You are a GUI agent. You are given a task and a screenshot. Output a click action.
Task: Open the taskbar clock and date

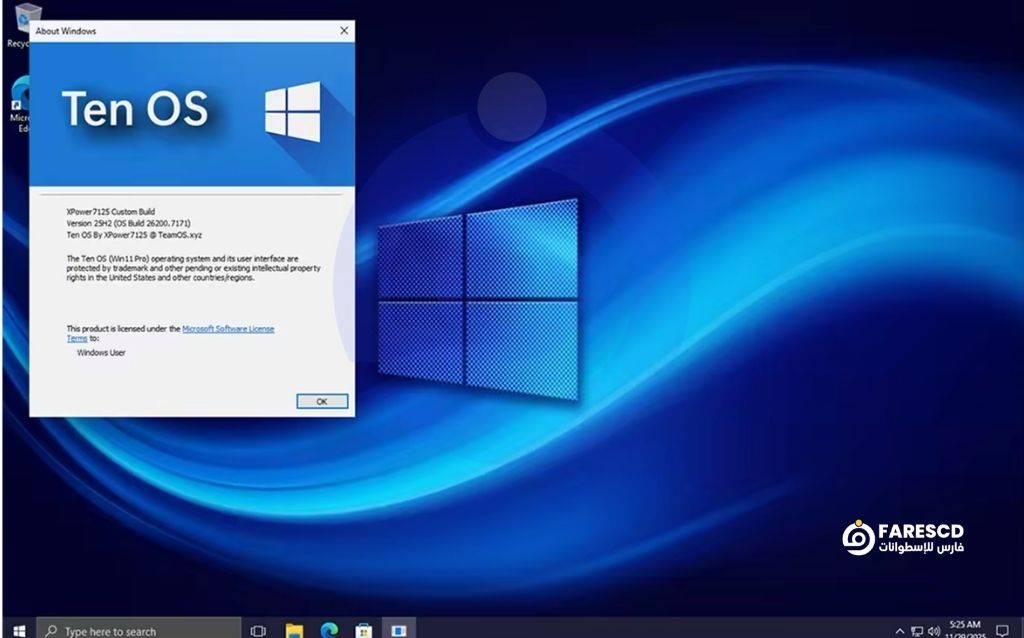pos(964,629)
